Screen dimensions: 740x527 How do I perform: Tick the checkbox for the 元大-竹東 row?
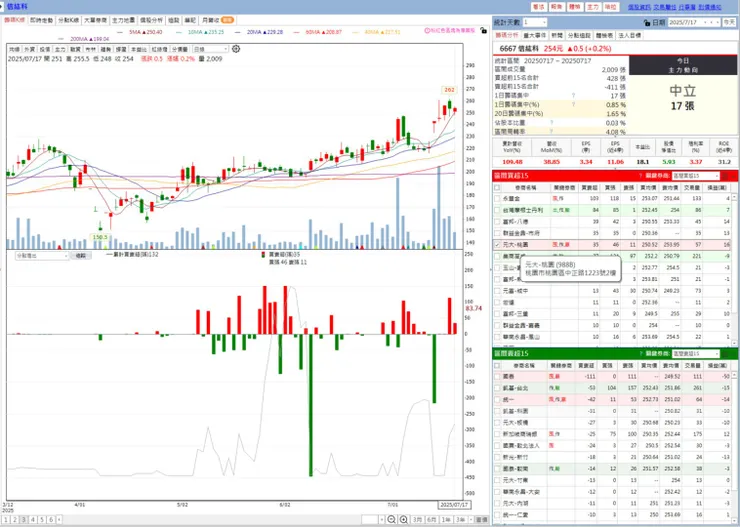coord(497,480)
